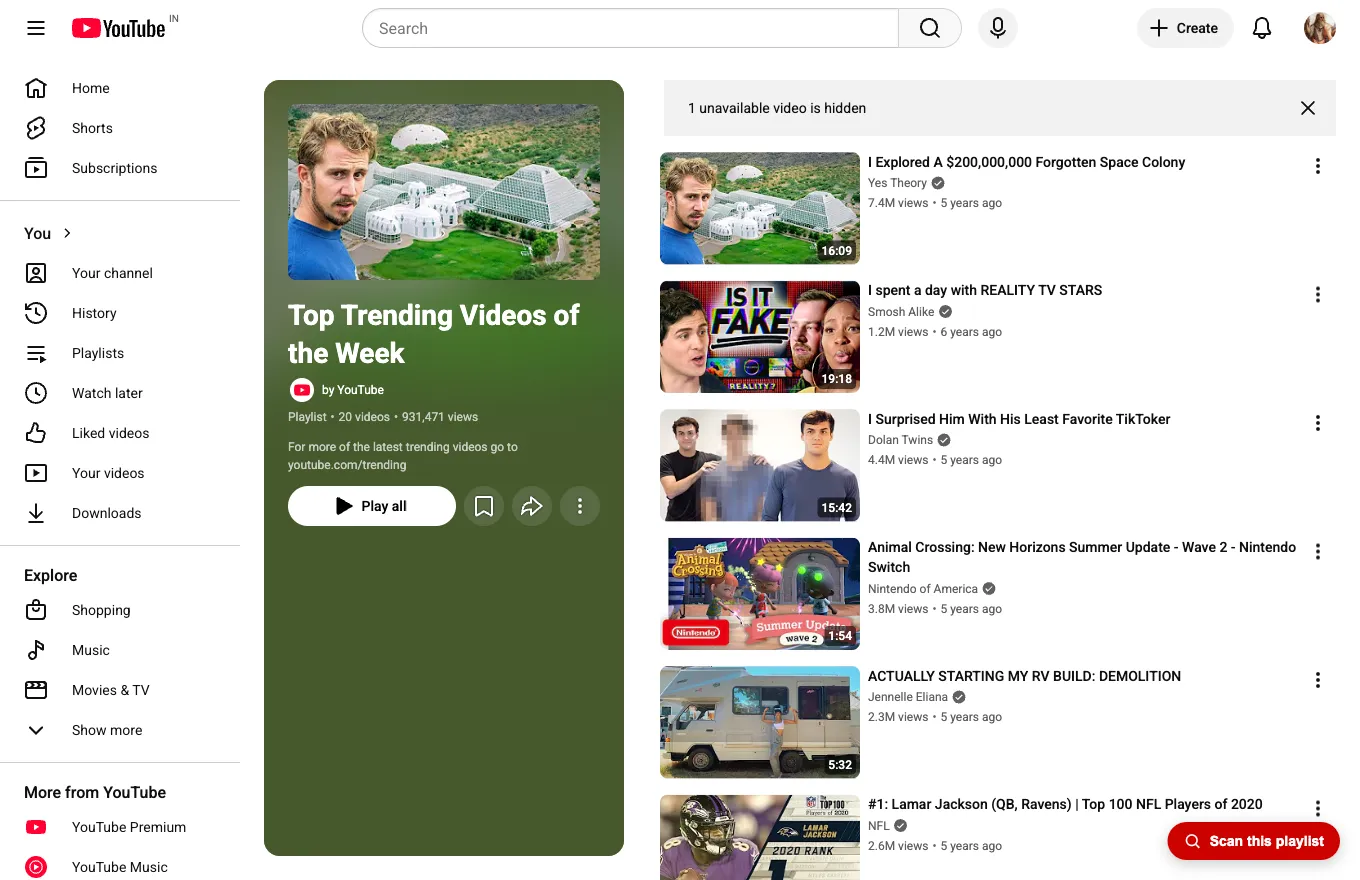This screenshot has width=1360, height=880.
Task: Open the Yes Theory channel link
Action: coord(897,183)
